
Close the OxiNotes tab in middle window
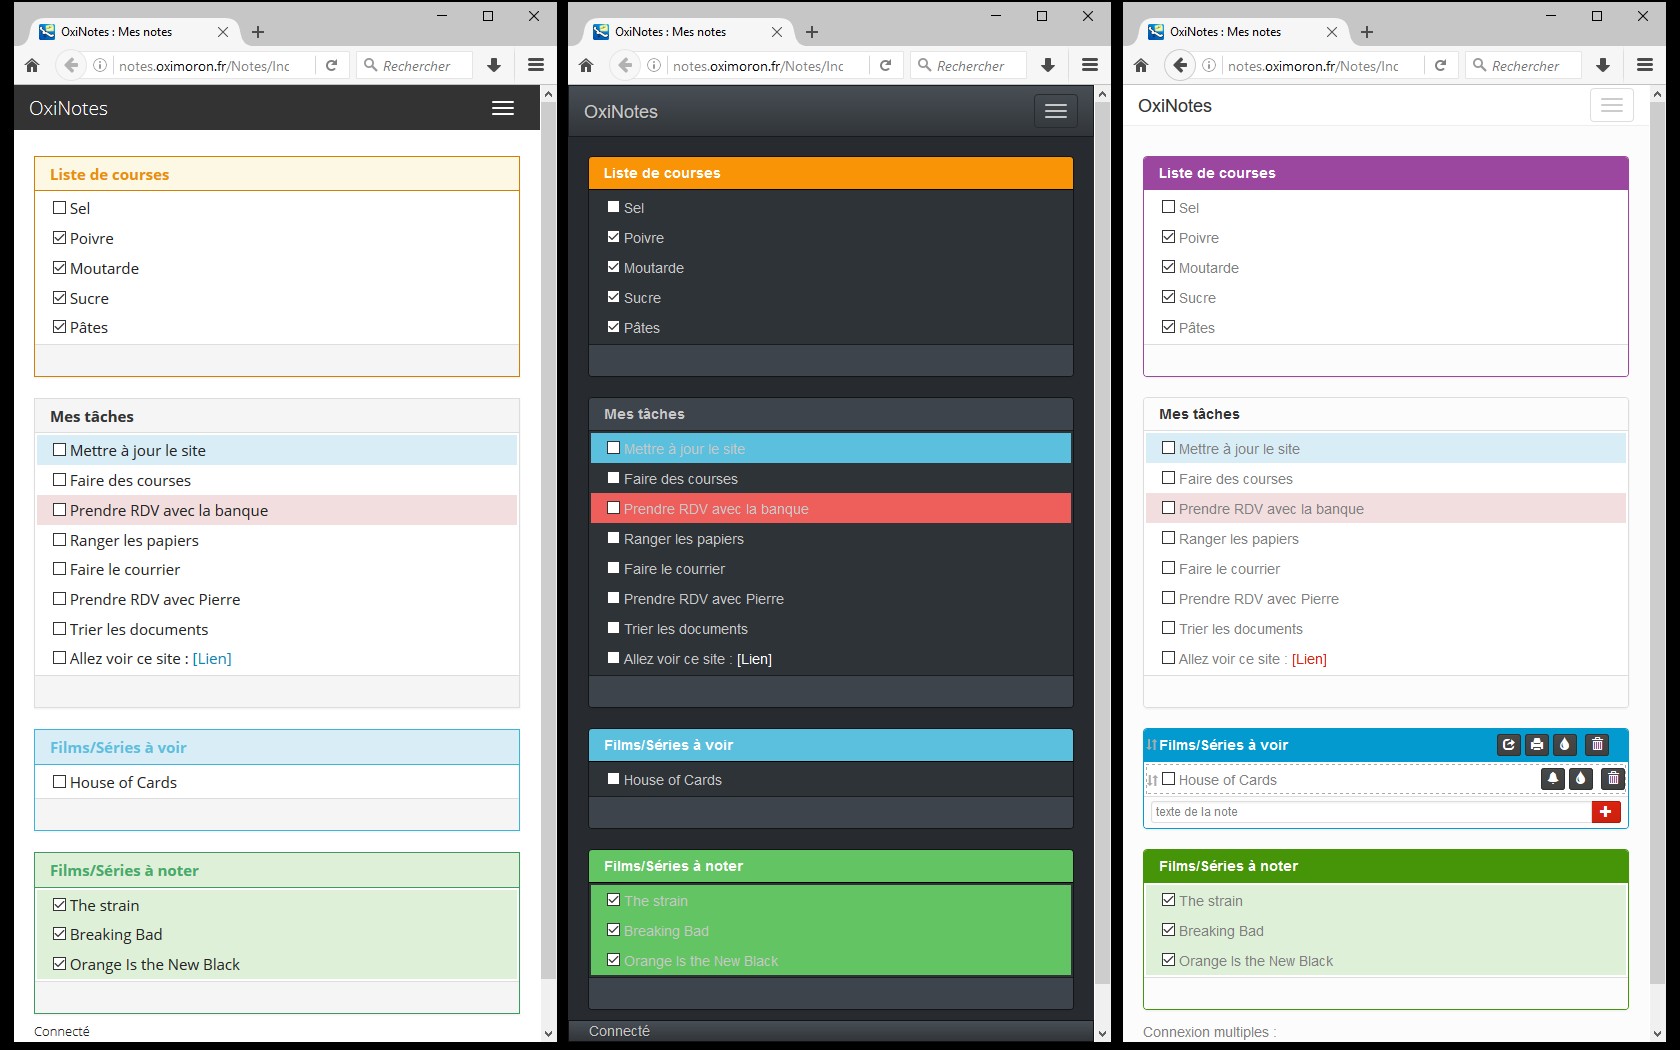pos(777,32)
